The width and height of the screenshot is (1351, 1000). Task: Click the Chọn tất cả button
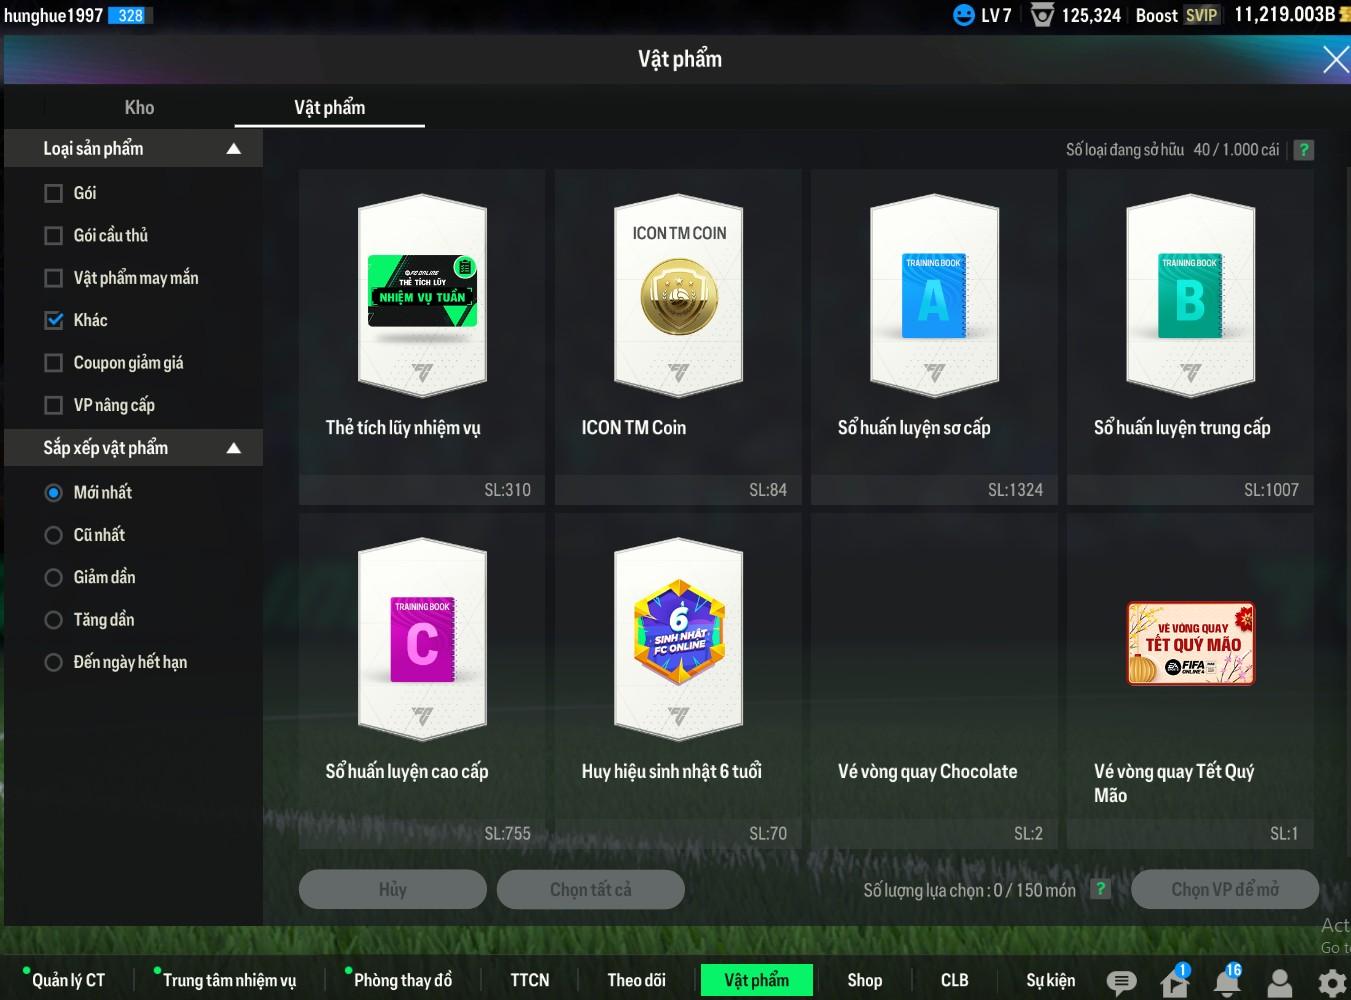(x=590, y=889)
